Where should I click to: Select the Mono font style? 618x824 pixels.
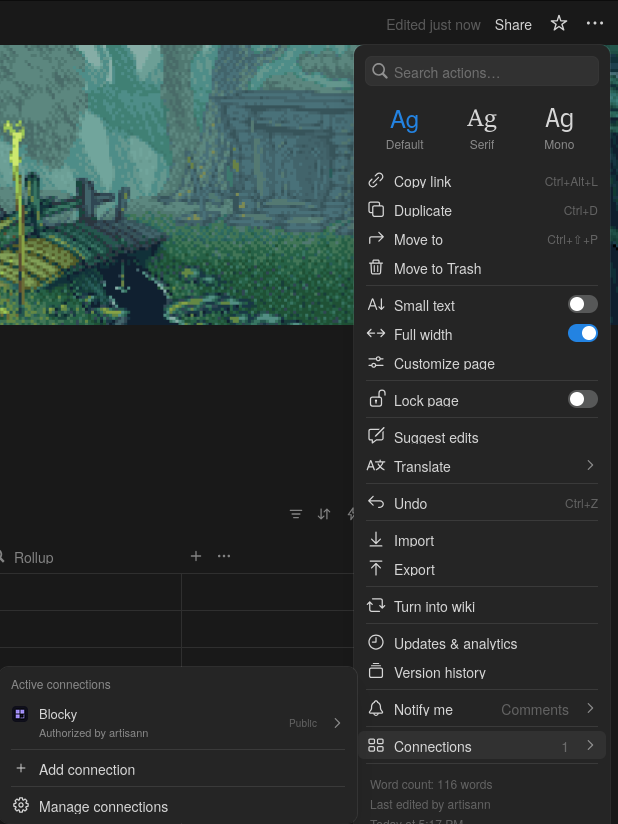coord(559,129)
